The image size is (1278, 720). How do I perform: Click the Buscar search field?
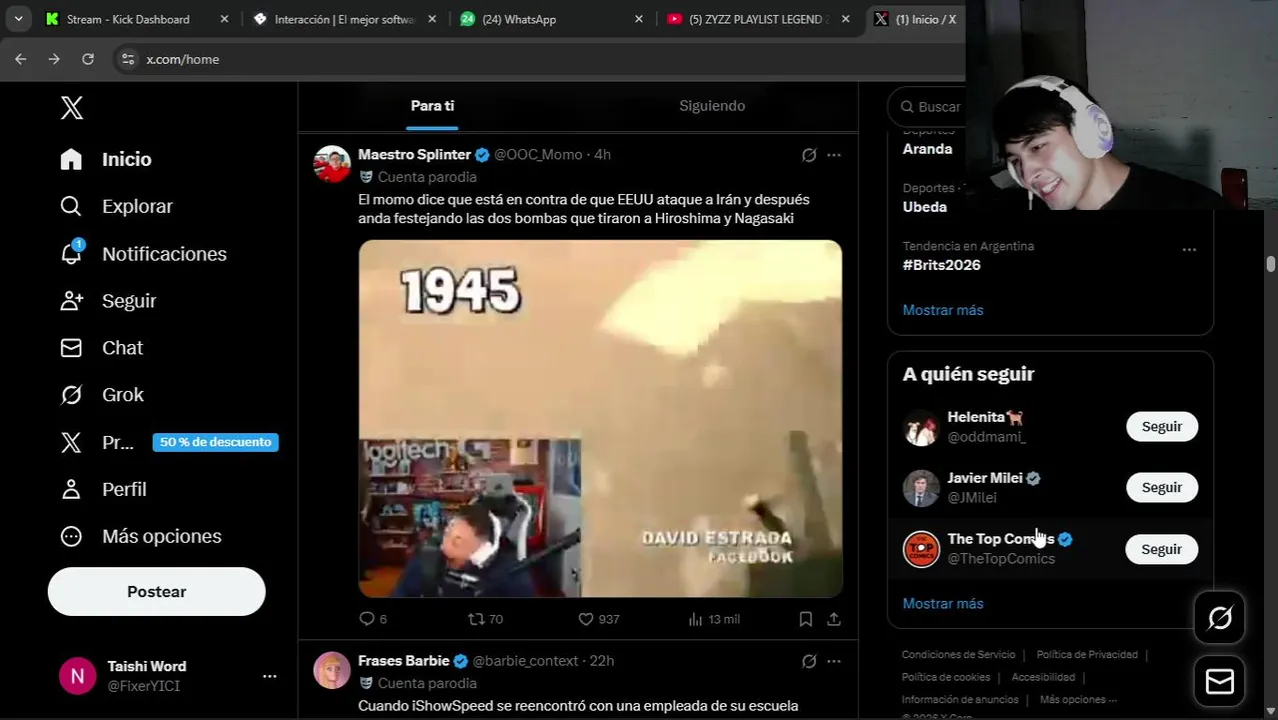point(928,107)
